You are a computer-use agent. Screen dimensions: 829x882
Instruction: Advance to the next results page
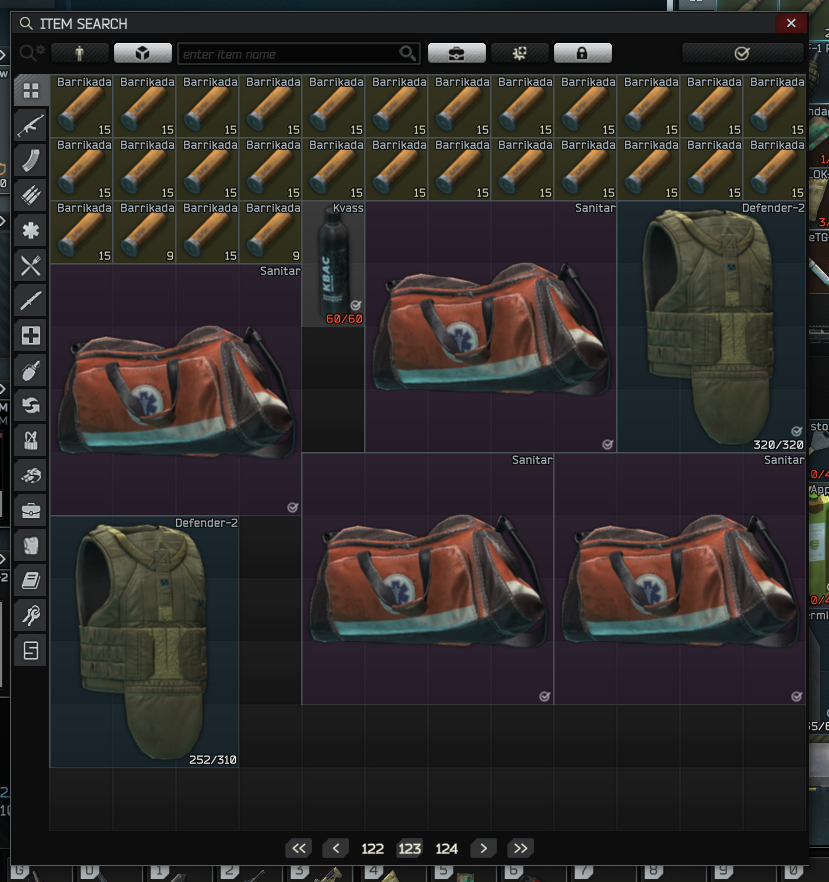click(x=484, y=848)
